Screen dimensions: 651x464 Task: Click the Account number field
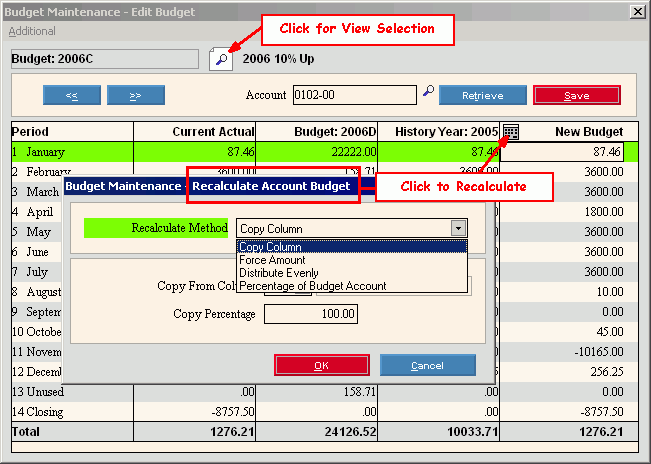[x=354, y=95]
